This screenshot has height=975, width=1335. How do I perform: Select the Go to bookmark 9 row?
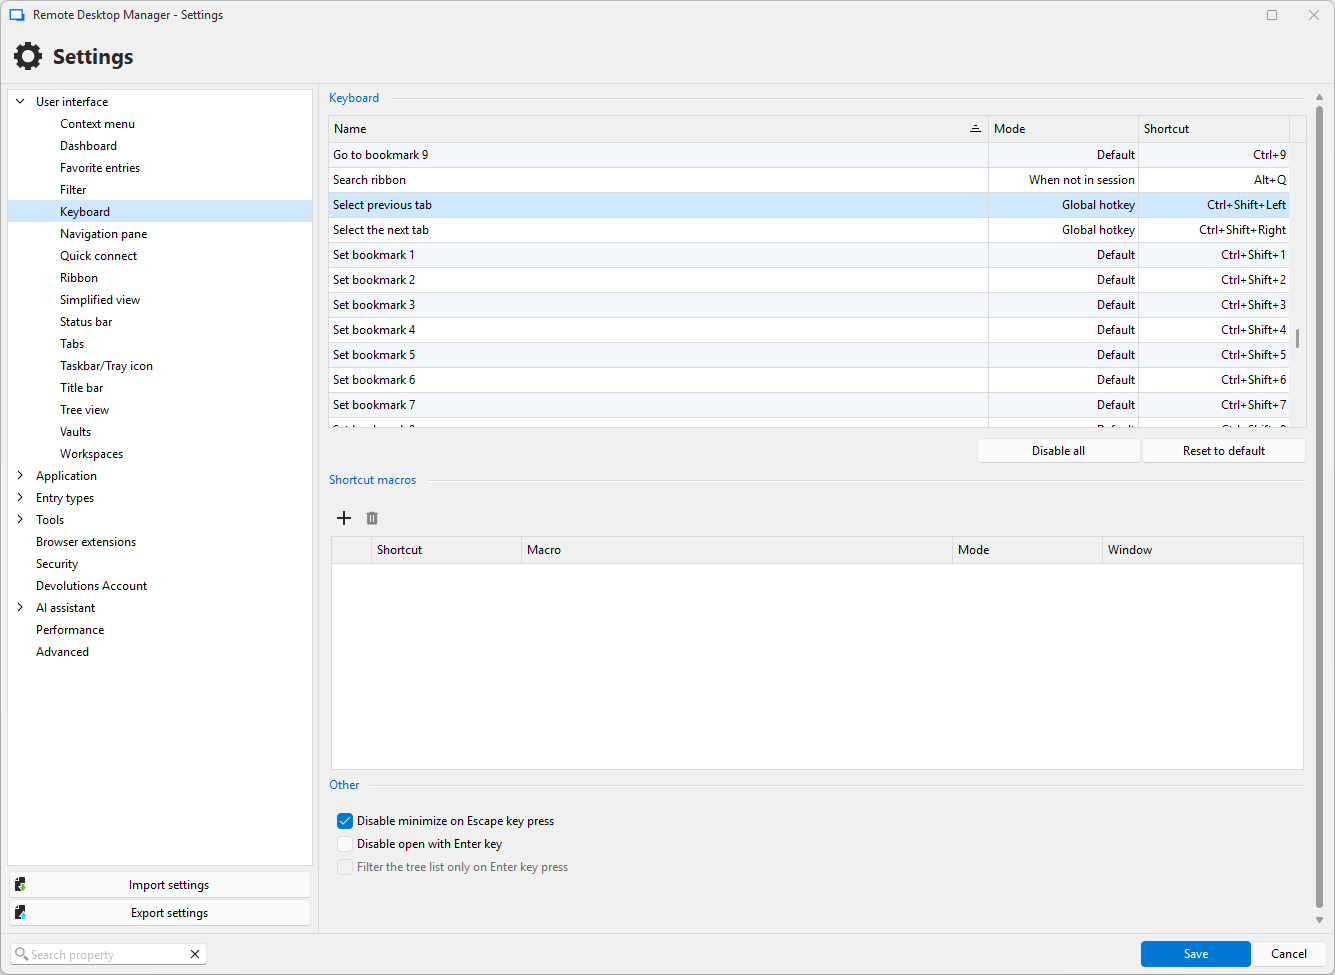(809, 155)
